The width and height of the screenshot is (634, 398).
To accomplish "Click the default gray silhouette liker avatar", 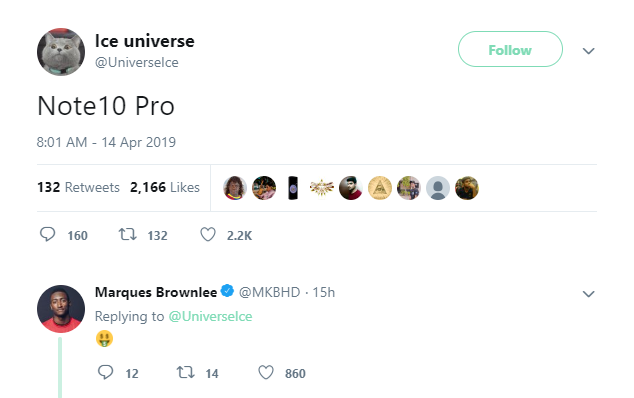I will (438, 188).
